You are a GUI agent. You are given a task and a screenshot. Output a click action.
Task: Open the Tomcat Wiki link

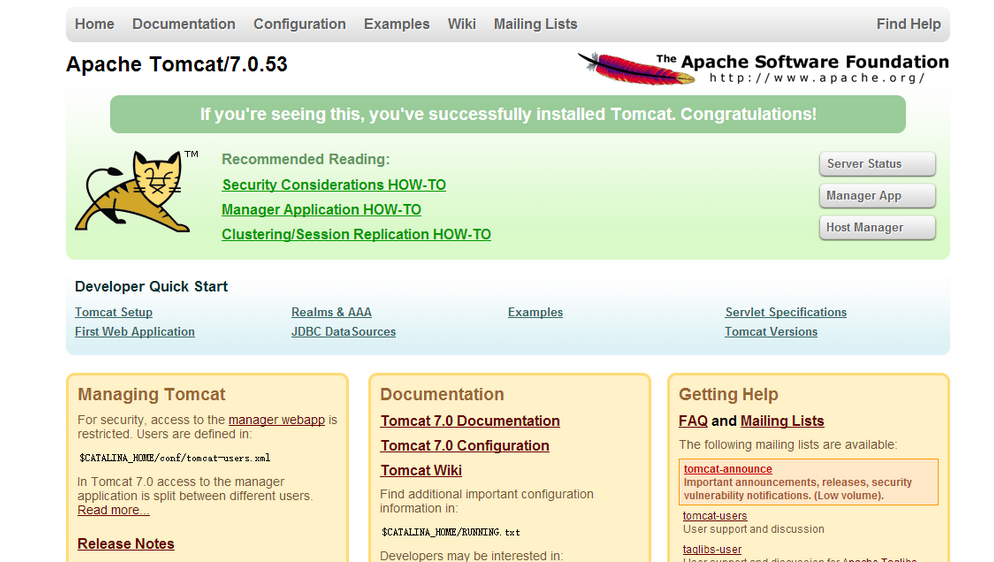click(421, 471)
